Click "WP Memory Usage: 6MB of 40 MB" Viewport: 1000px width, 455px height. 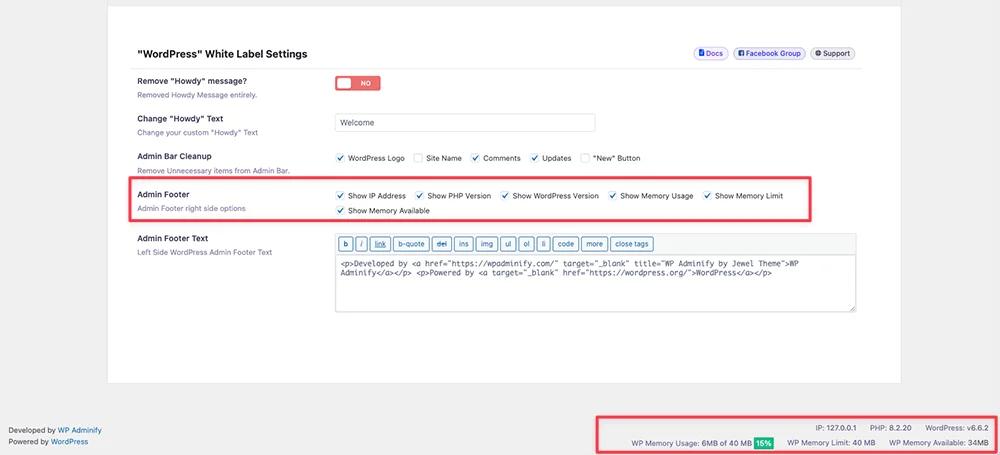click(x=691, y=442)
